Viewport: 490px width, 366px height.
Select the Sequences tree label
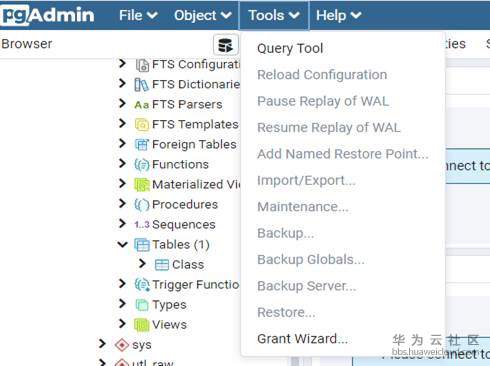184,224
